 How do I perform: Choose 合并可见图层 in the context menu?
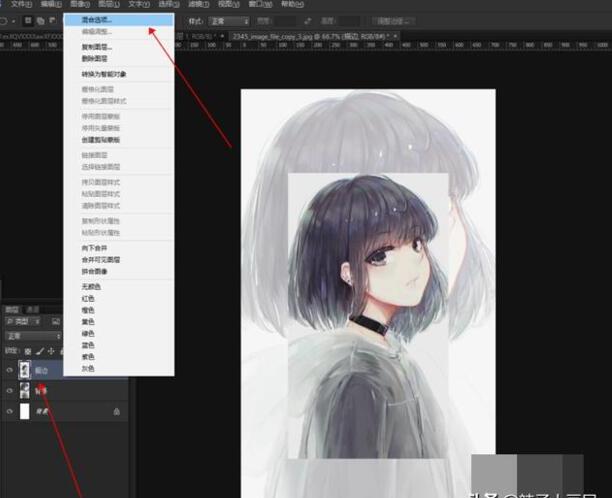(119, 260)
